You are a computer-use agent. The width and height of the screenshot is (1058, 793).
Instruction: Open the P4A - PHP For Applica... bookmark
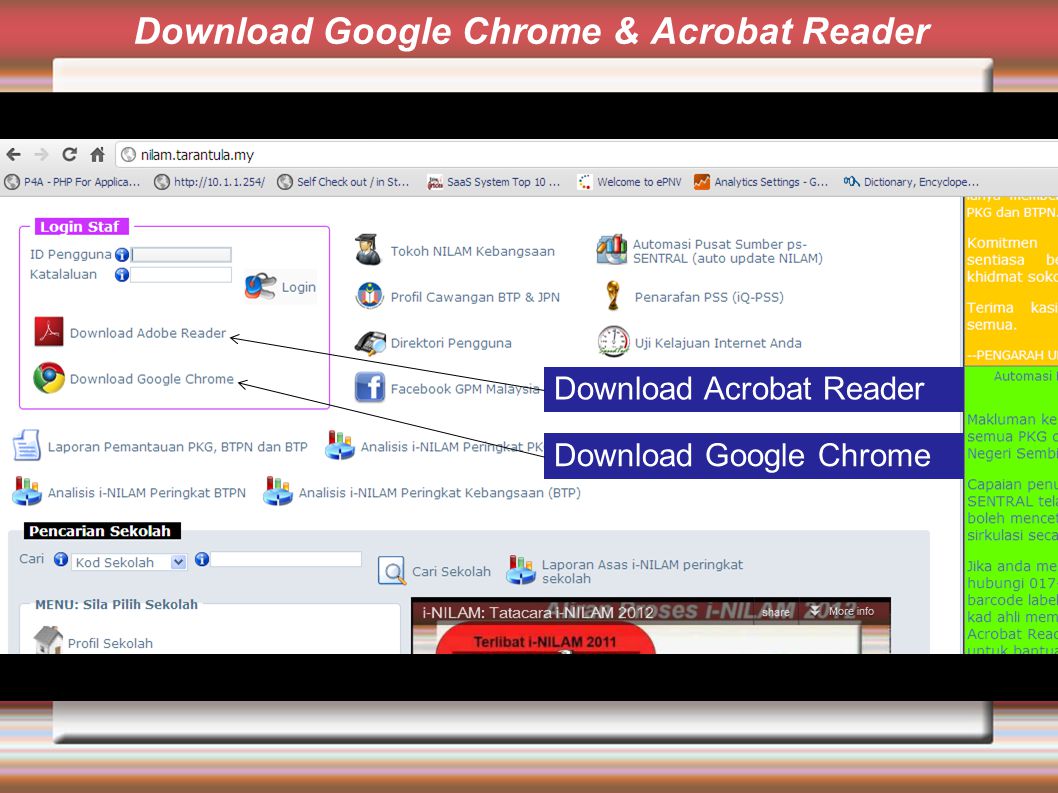coord(73,182)
